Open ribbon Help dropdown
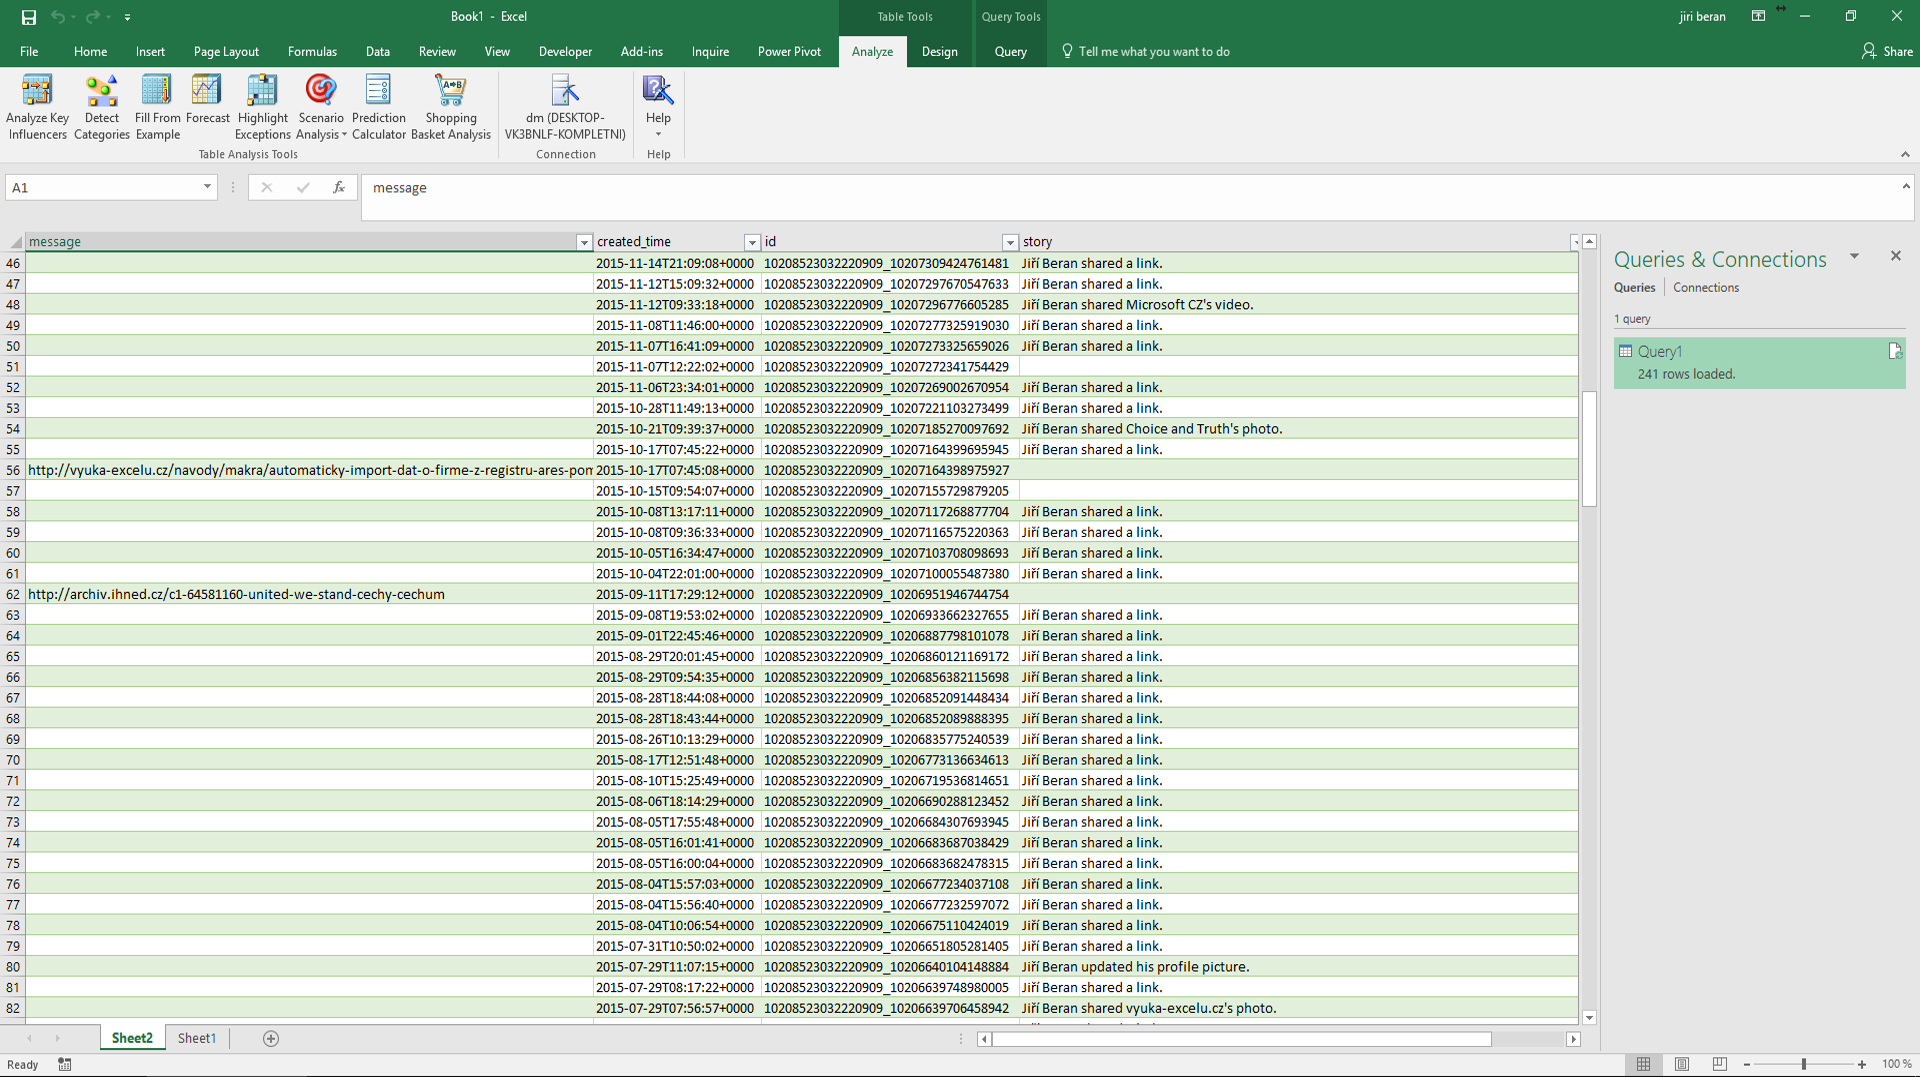Screen dimensions: 1920x1077 pyautogui.click(x=658, y=107)
